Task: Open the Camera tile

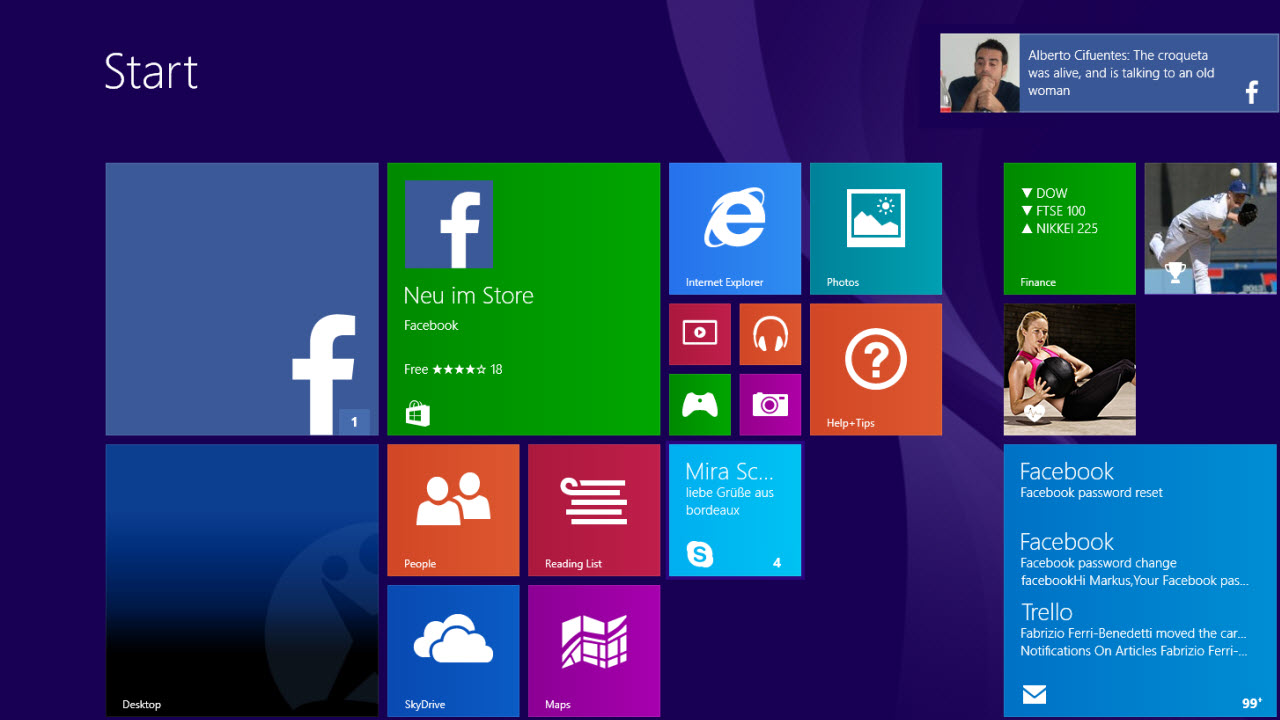Action: (770, 405)
